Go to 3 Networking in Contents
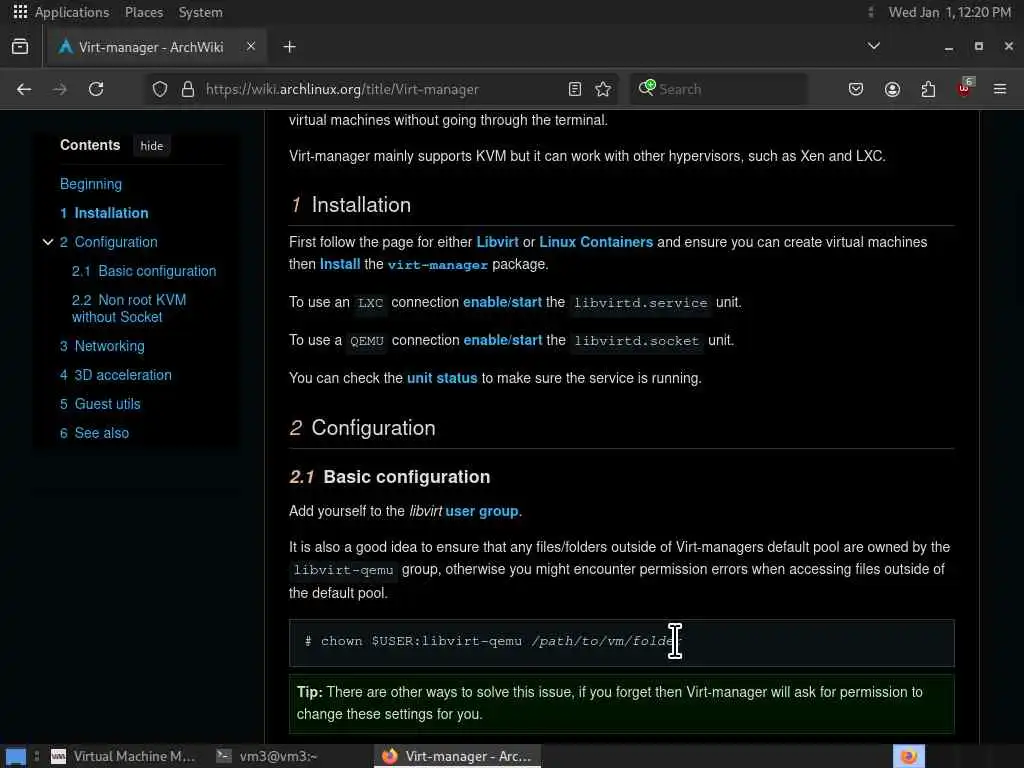This screenshot has width=1024, height=768. coord(103,346)
